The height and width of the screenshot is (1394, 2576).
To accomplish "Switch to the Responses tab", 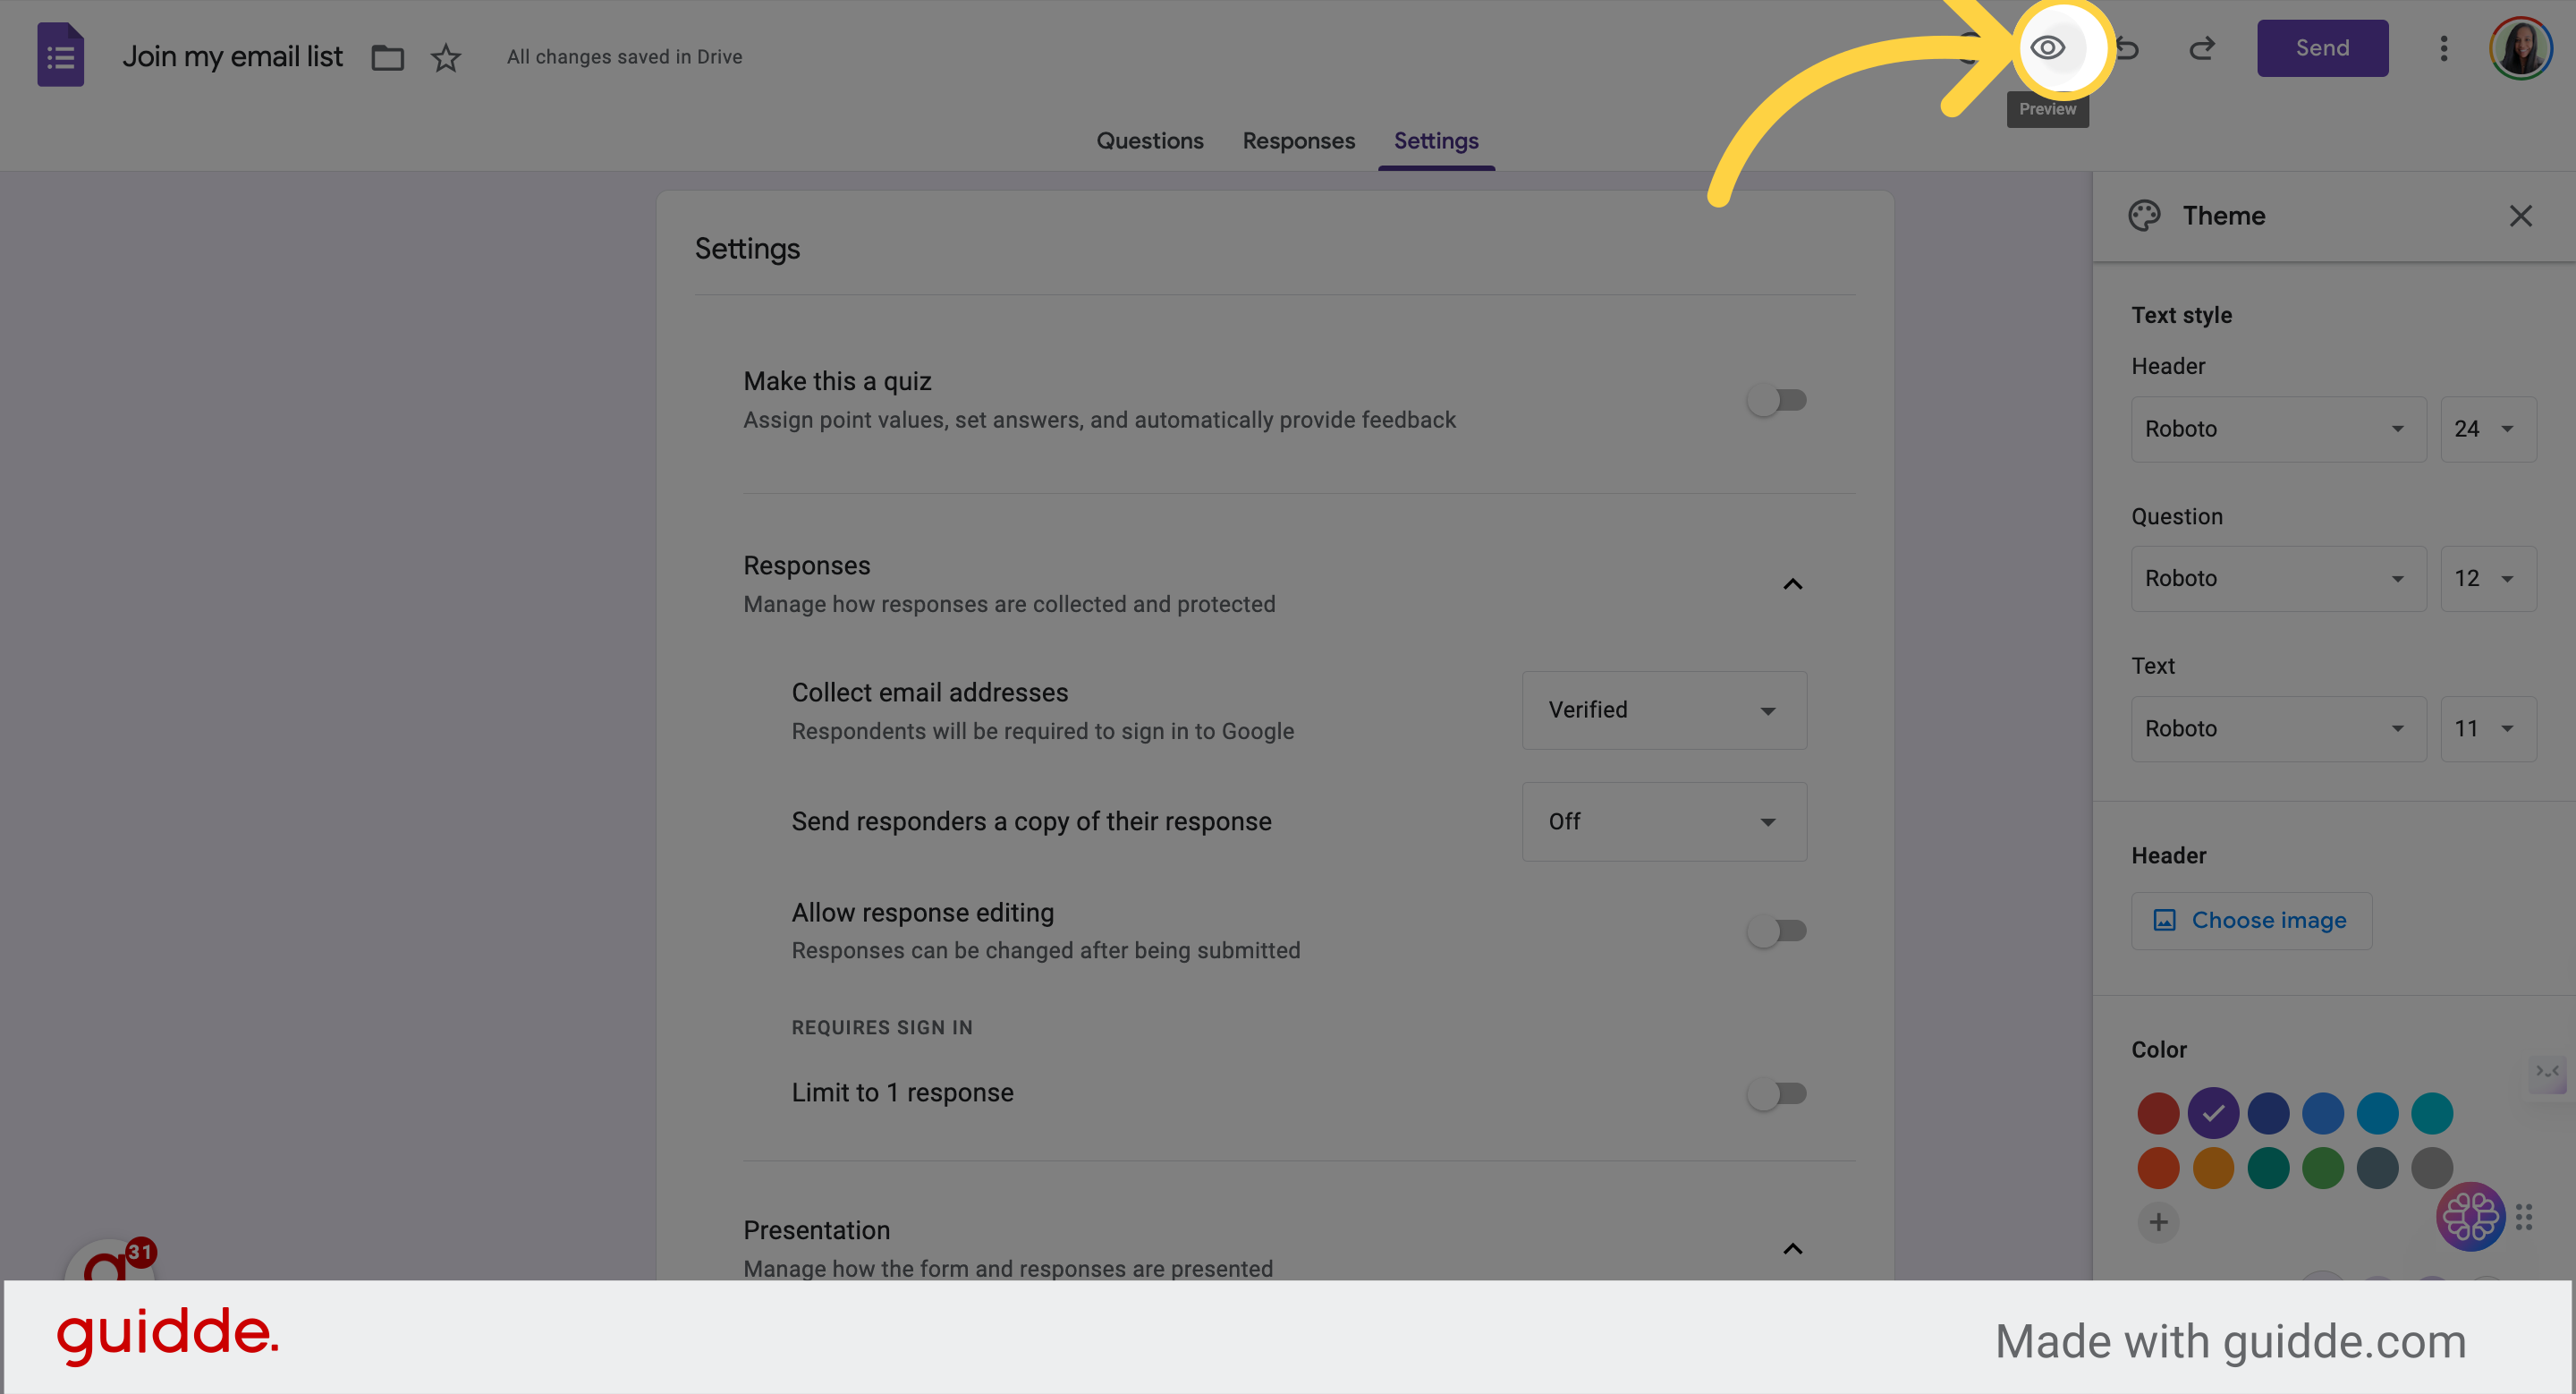I will [1298, 141].
